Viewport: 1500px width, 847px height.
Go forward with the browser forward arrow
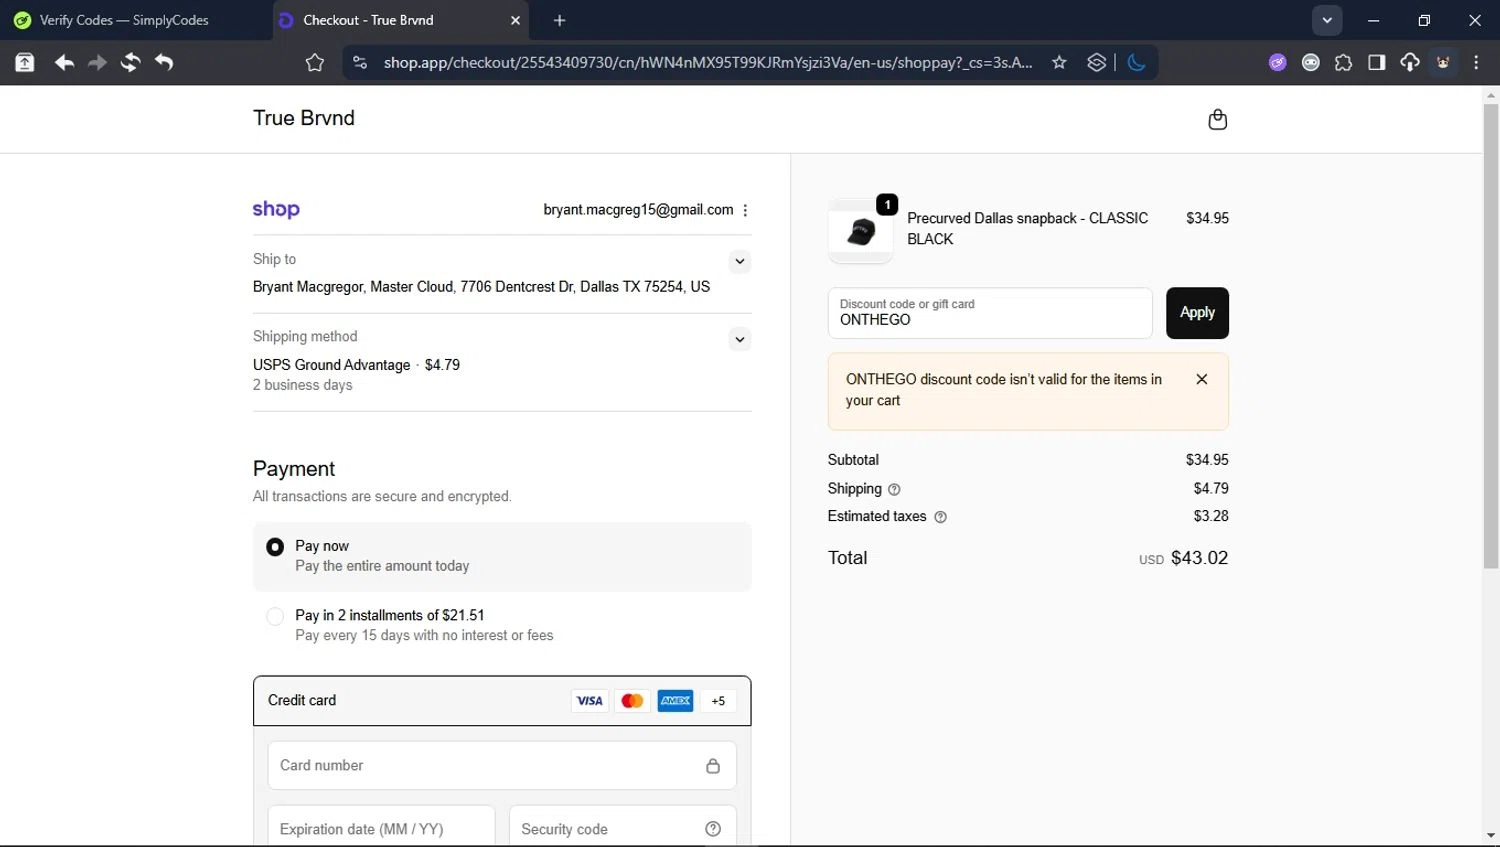tap(97, 62)
